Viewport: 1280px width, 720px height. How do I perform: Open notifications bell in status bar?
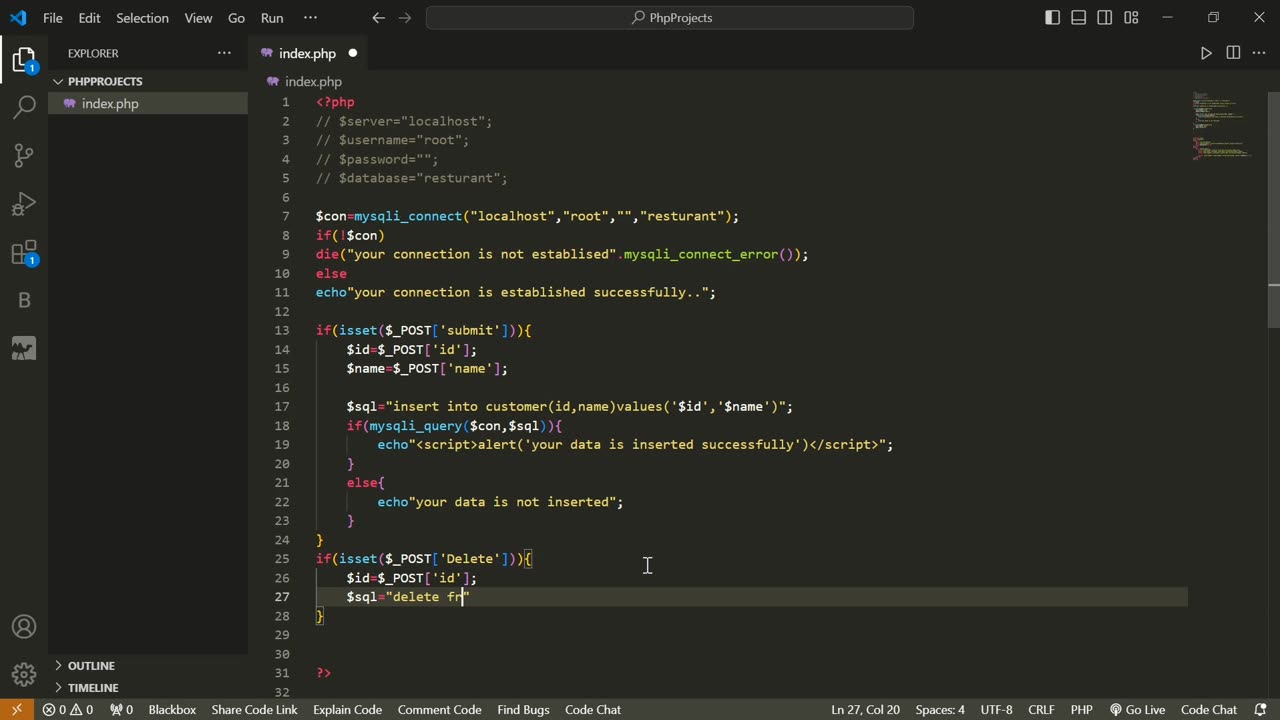pyautogui.click(x=1261, y=709)
